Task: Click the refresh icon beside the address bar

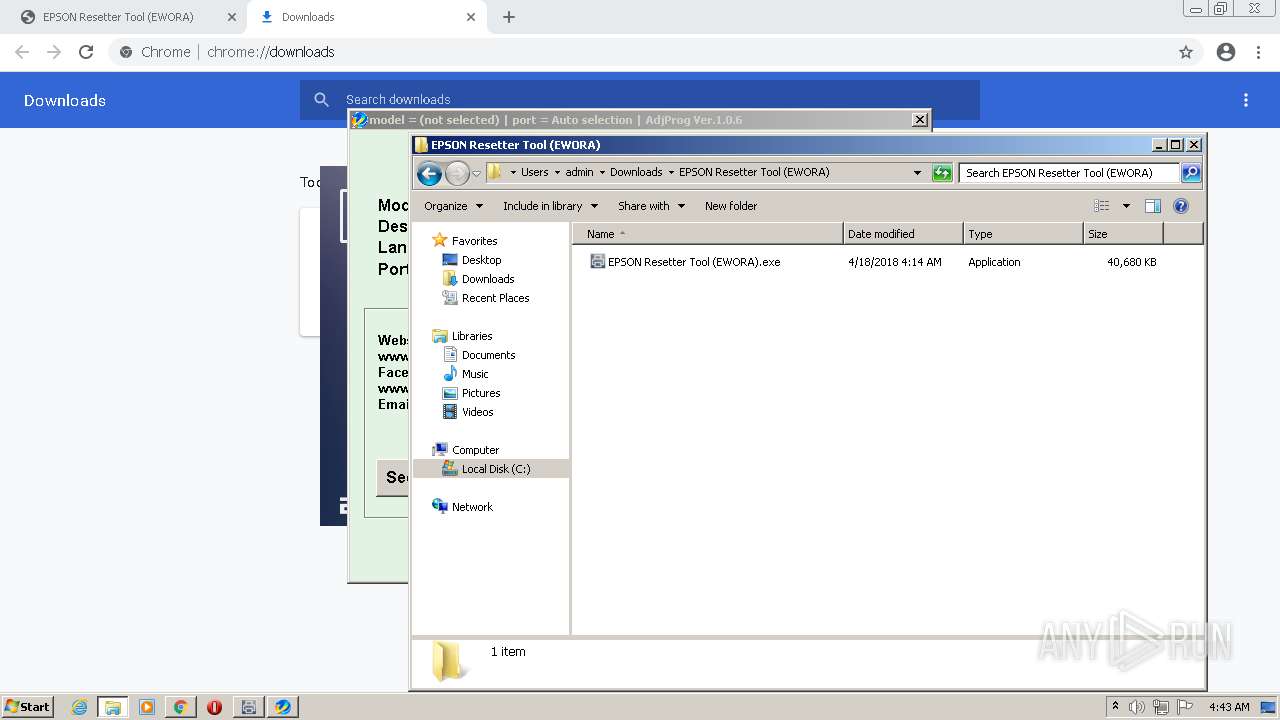Action: coord(942,173)
